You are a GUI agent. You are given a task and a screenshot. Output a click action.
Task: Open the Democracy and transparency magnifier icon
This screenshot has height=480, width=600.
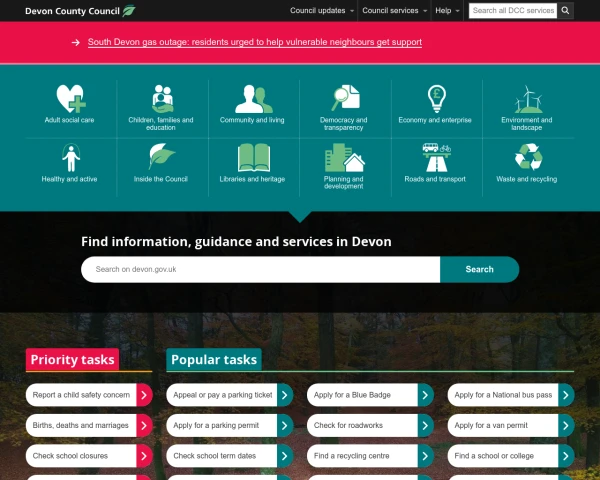(x=345, y=98)
